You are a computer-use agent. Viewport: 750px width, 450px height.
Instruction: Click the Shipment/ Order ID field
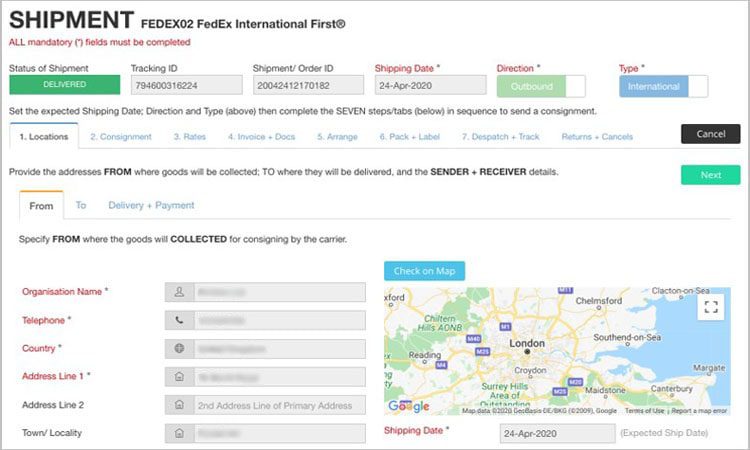[309, 86]
